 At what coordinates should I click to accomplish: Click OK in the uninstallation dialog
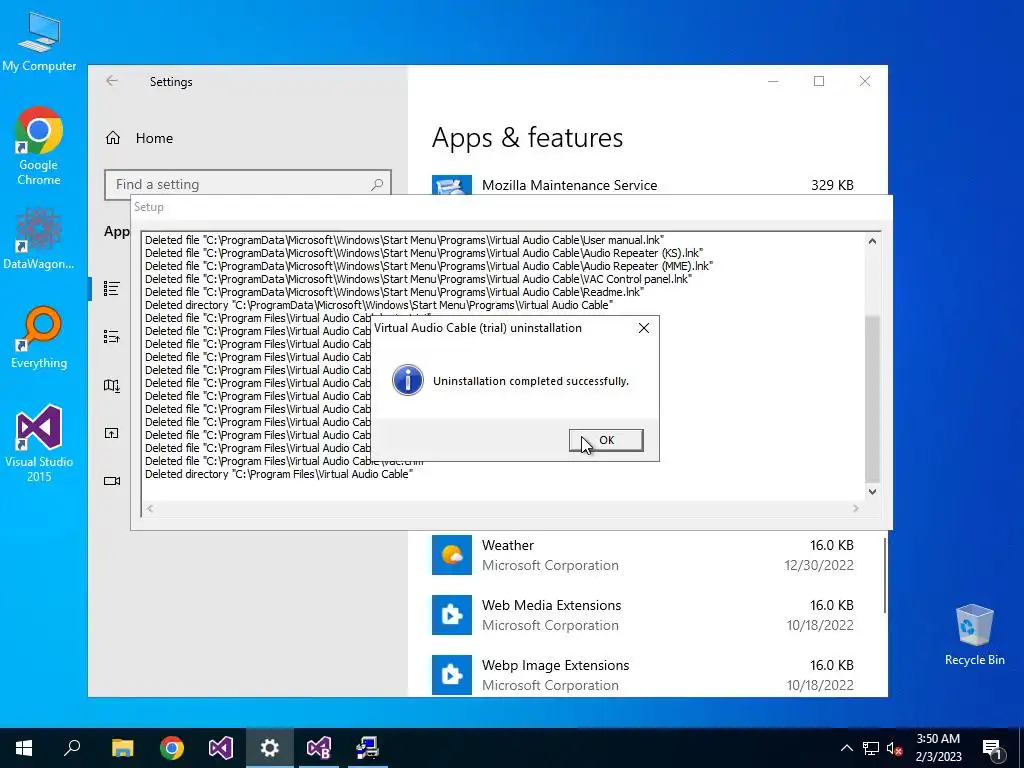tap(606, 440)
